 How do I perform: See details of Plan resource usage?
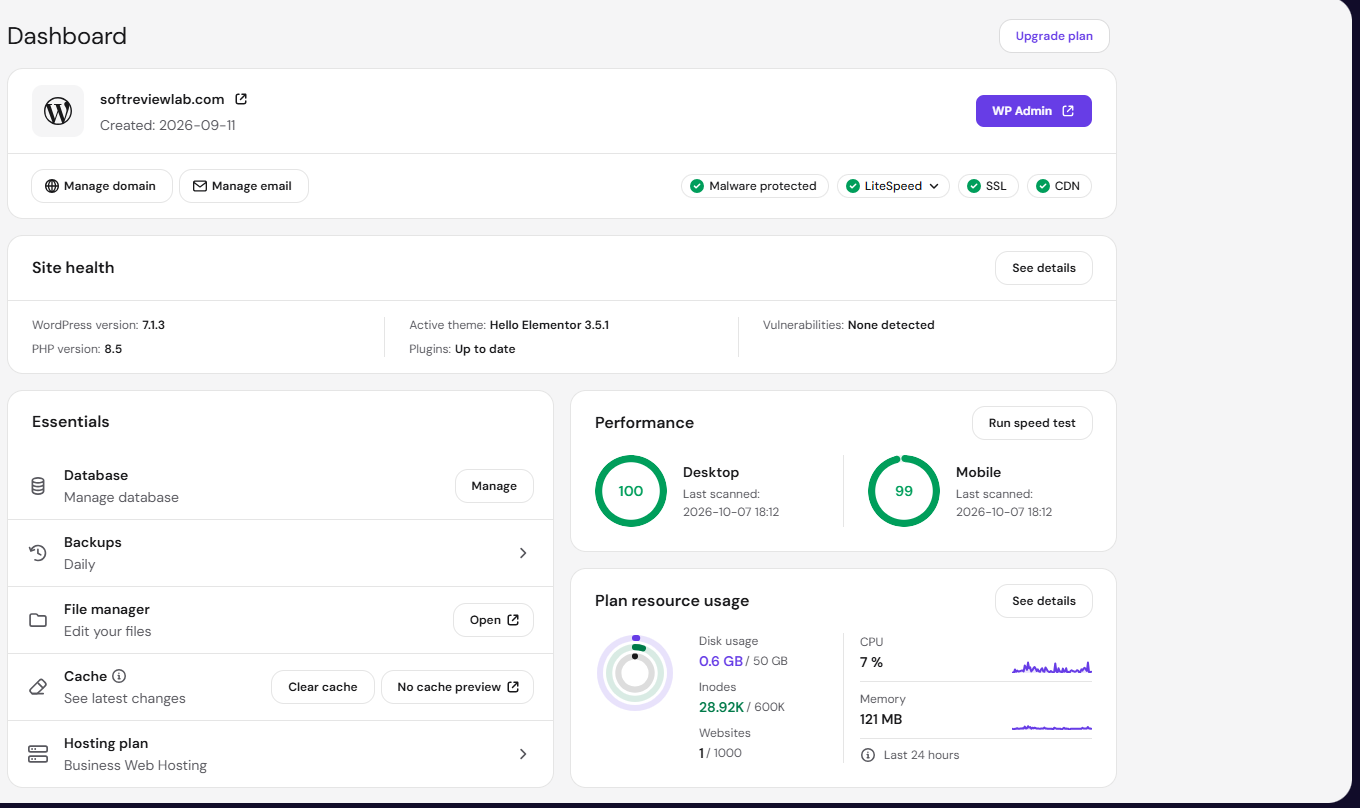tap(1044, 601)
